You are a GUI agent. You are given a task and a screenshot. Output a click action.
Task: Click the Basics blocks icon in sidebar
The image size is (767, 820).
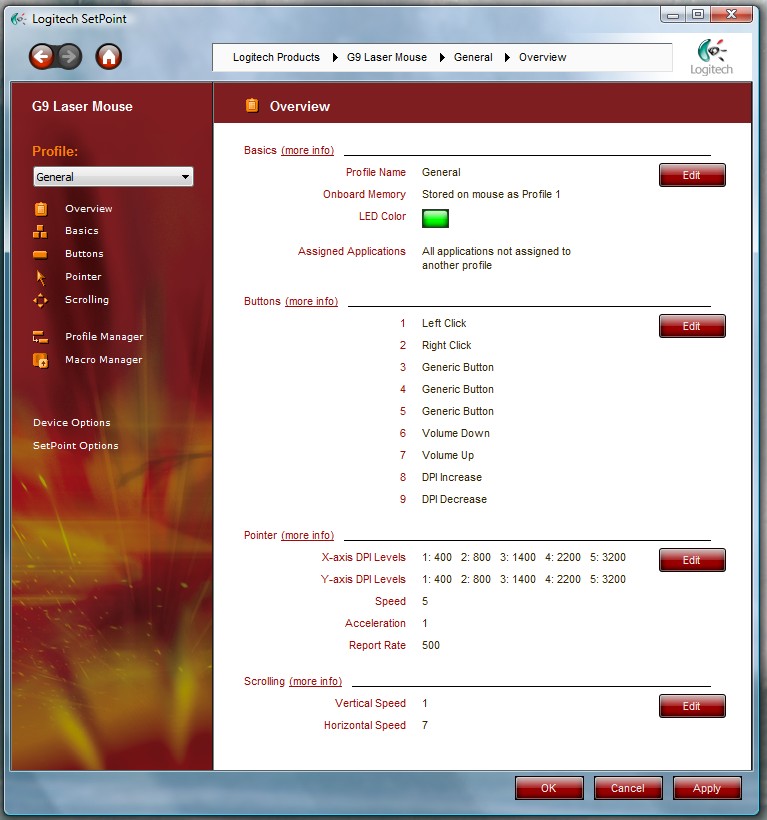pyautogui.click(x=40, y=231)
